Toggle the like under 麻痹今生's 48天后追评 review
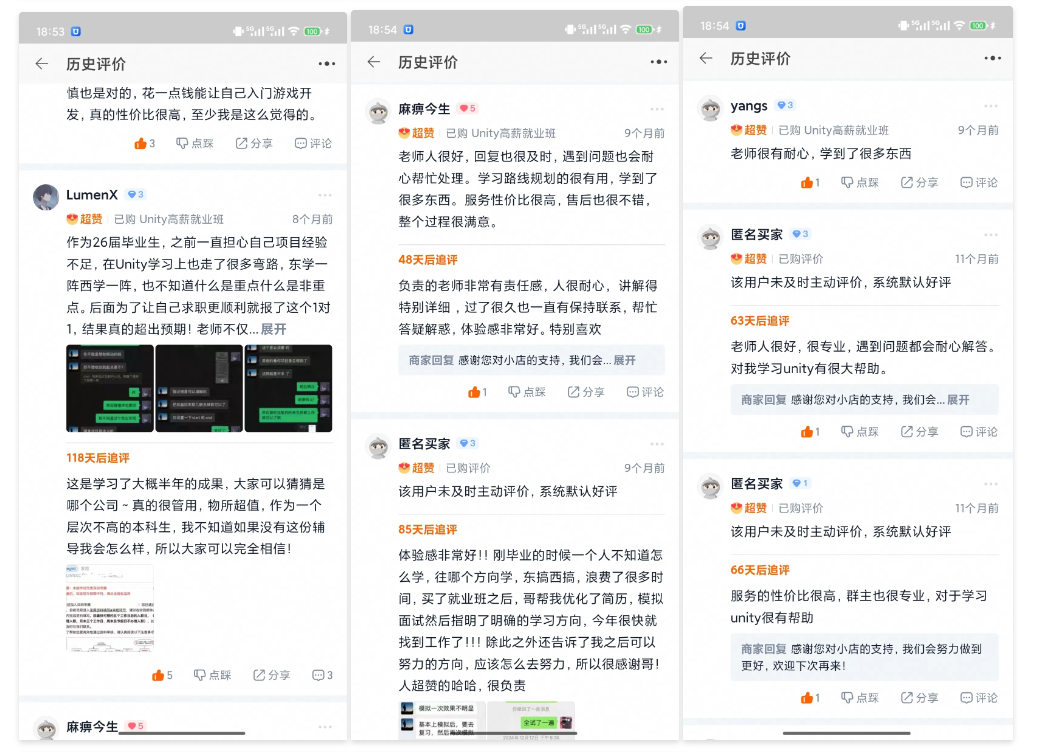Image resolution: width=1063 pixels, height=752 pixels. (x=477, y=392)
